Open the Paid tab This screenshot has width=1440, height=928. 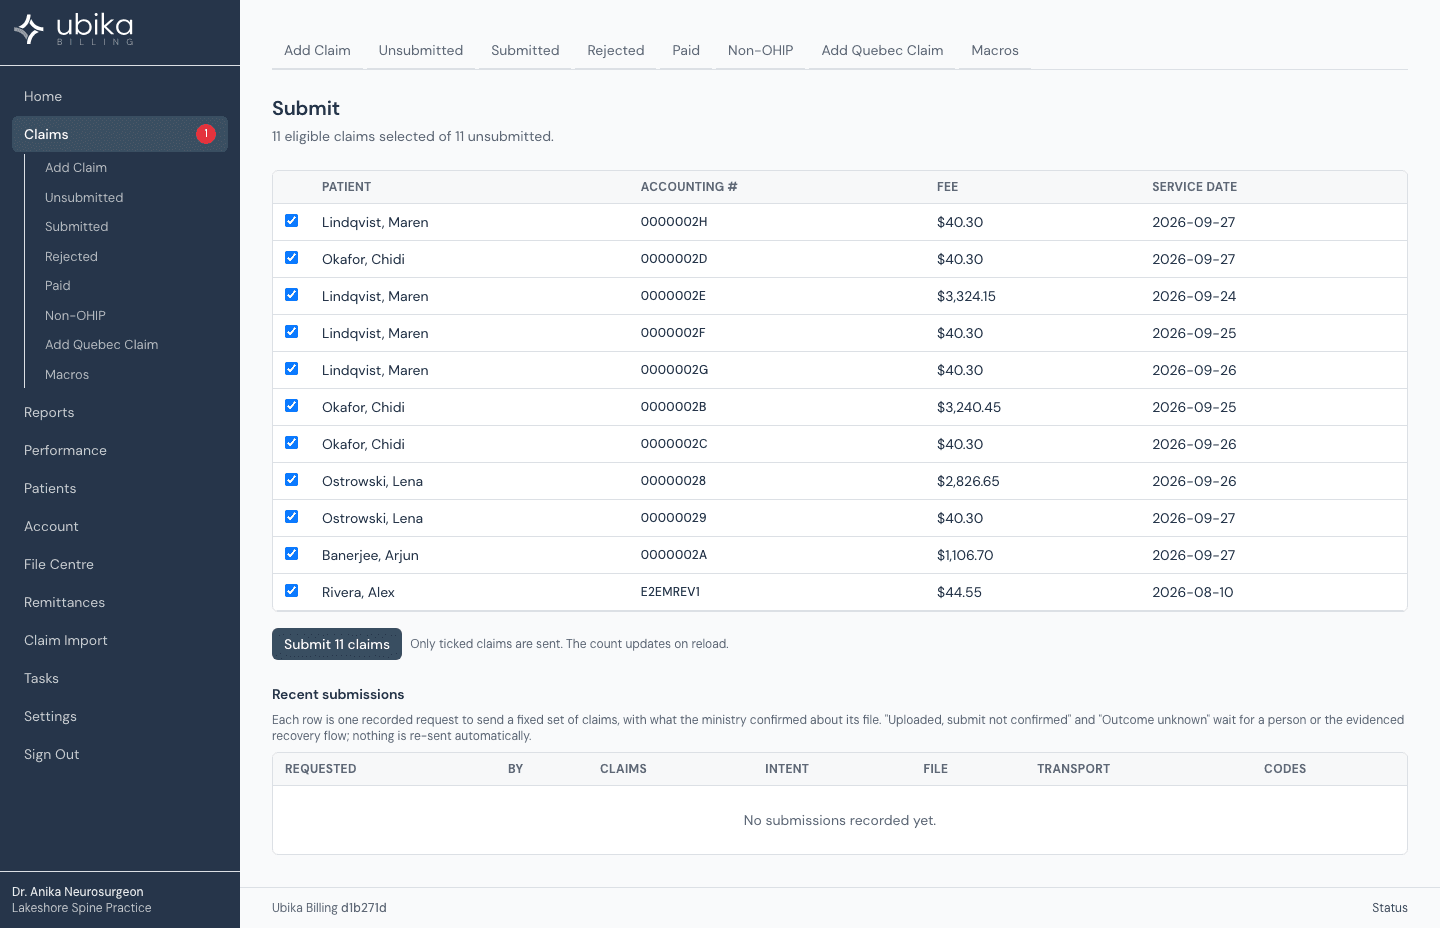(x=686, y=50)
